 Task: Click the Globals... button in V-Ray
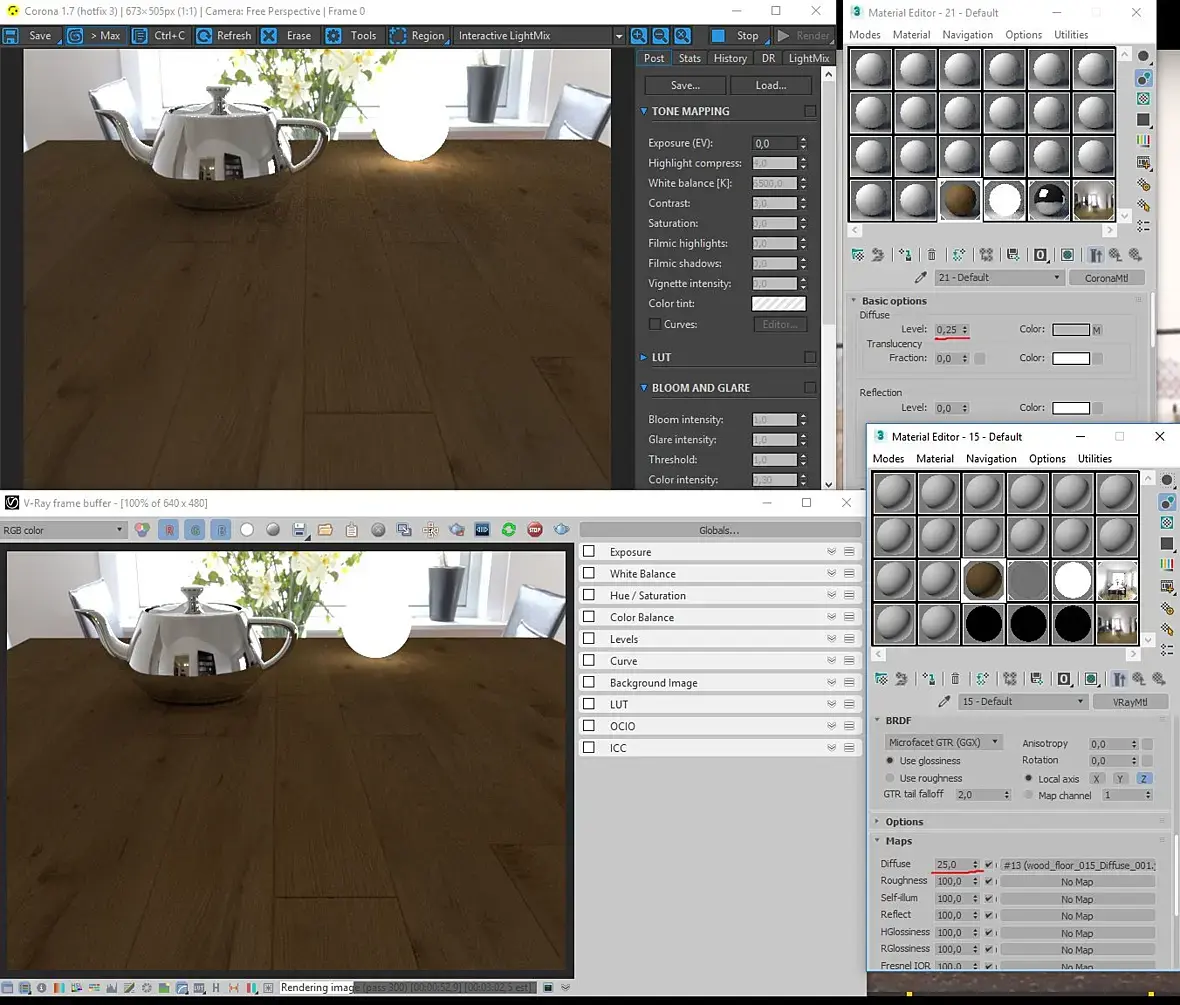tap(719, 530)
